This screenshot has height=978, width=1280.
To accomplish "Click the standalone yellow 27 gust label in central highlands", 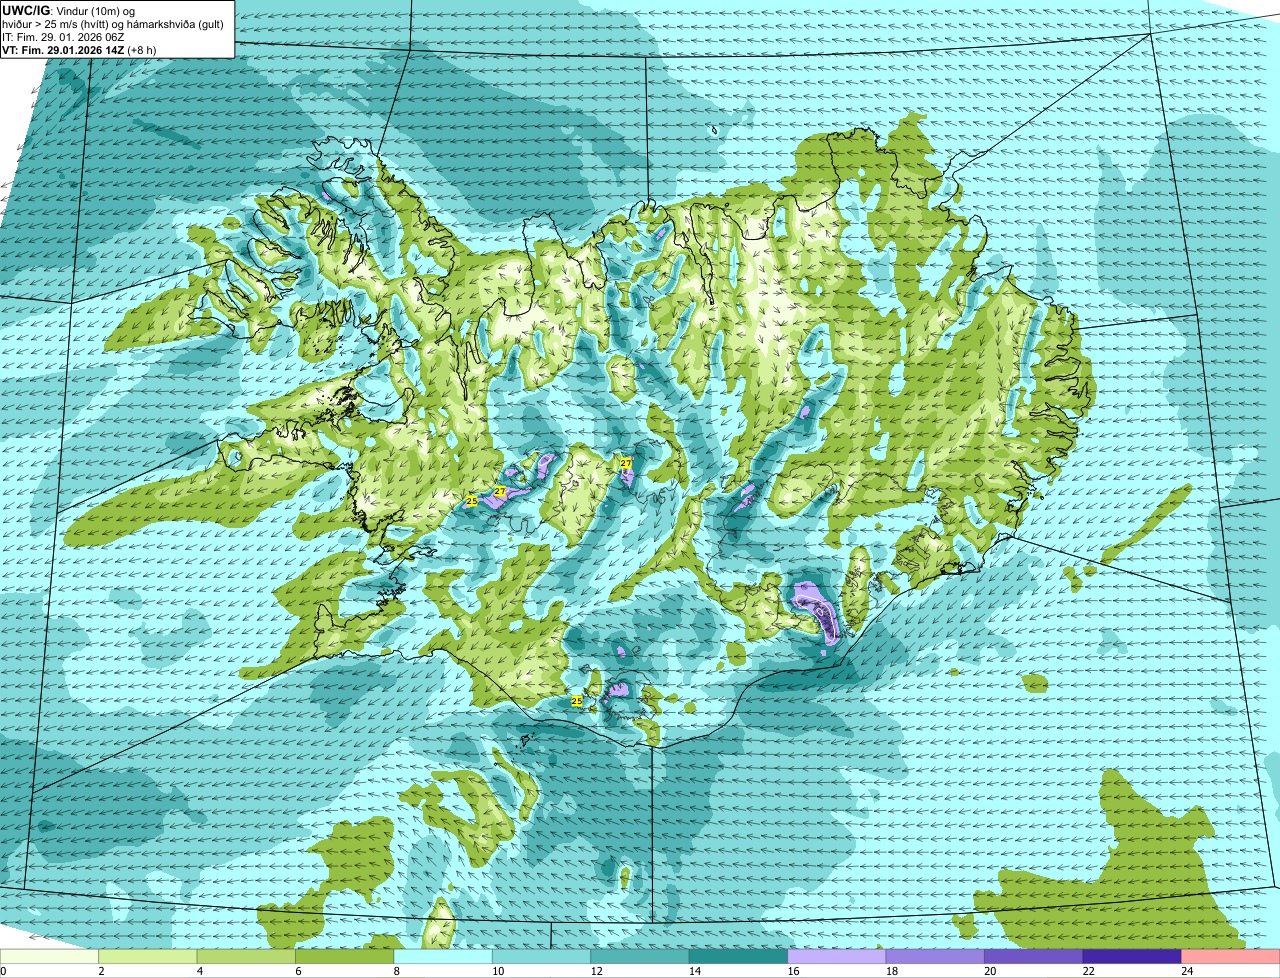I will click(626, 463).
